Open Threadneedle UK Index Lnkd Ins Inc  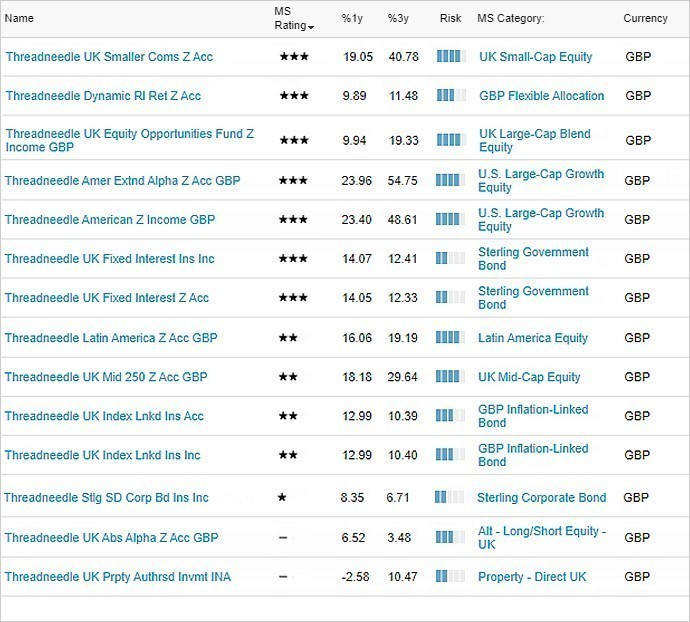tap(102, 455)
